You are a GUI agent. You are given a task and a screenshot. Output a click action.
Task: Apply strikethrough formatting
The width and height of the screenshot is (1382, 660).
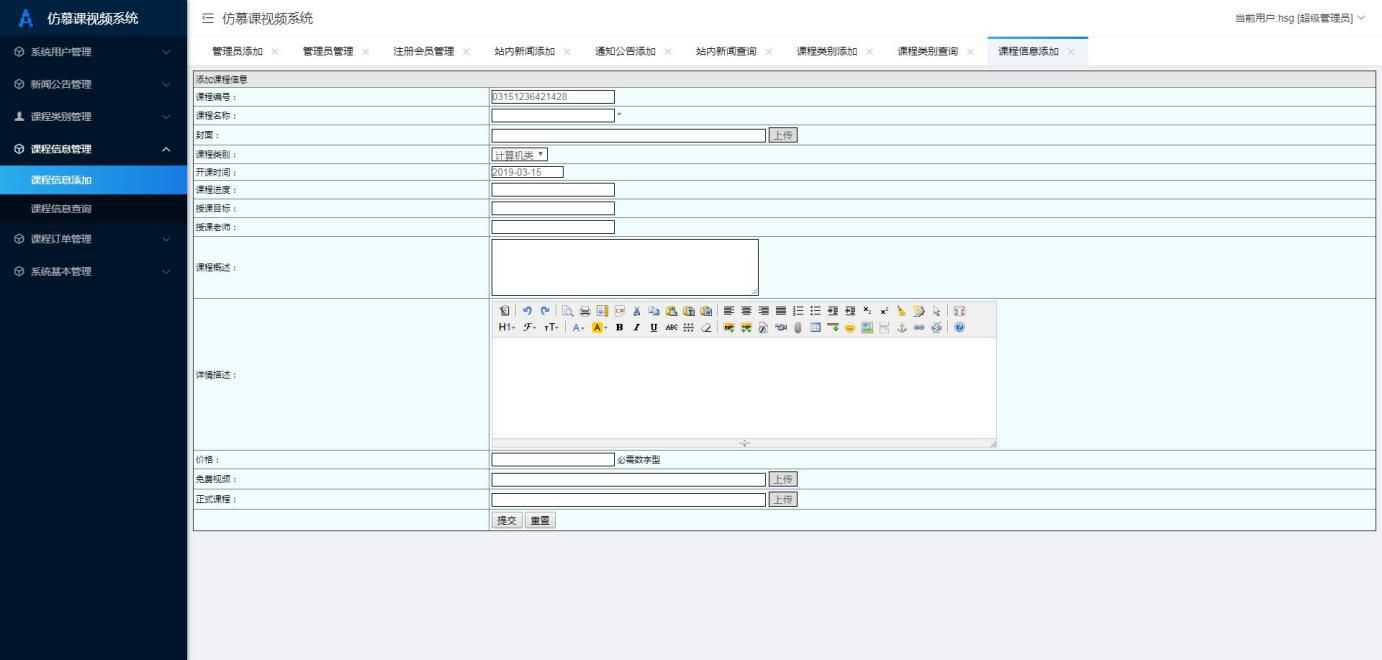tap(671, 327)
